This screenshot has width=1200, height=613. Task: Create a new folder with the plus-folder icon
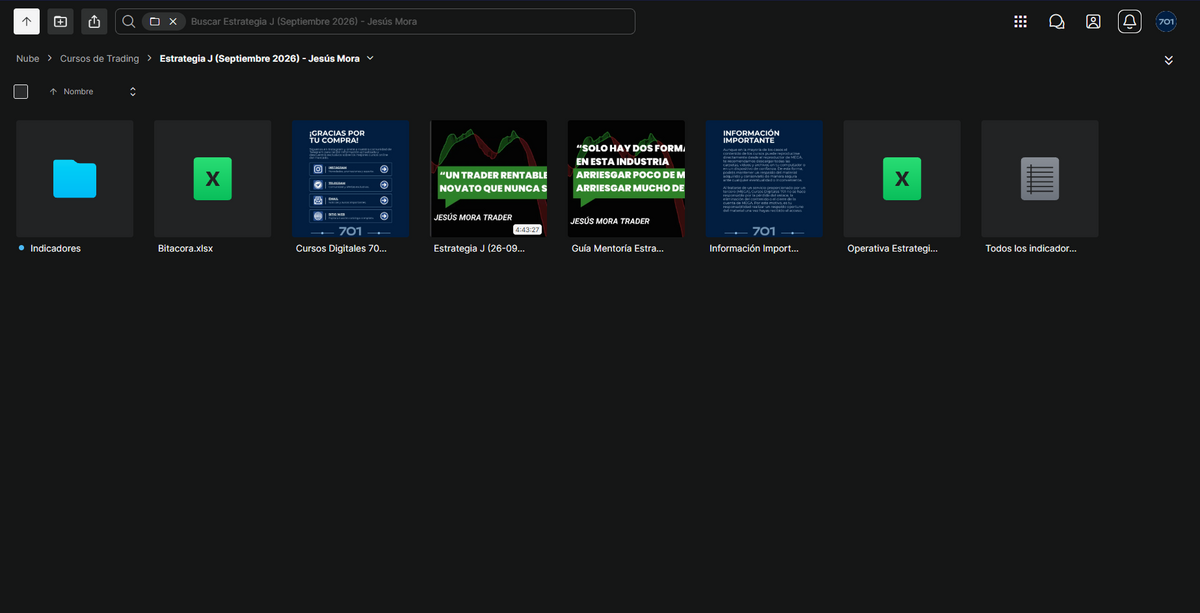[61, 21]
